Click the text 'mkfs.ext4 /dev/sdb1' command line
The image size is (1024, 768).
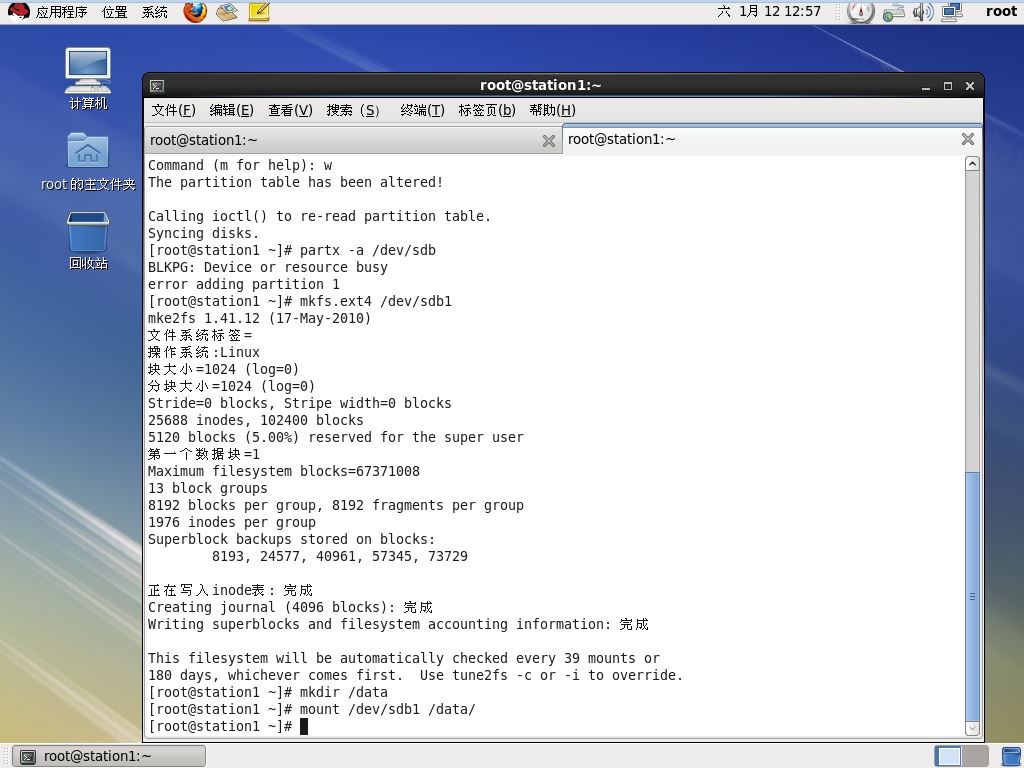point(376,302)
